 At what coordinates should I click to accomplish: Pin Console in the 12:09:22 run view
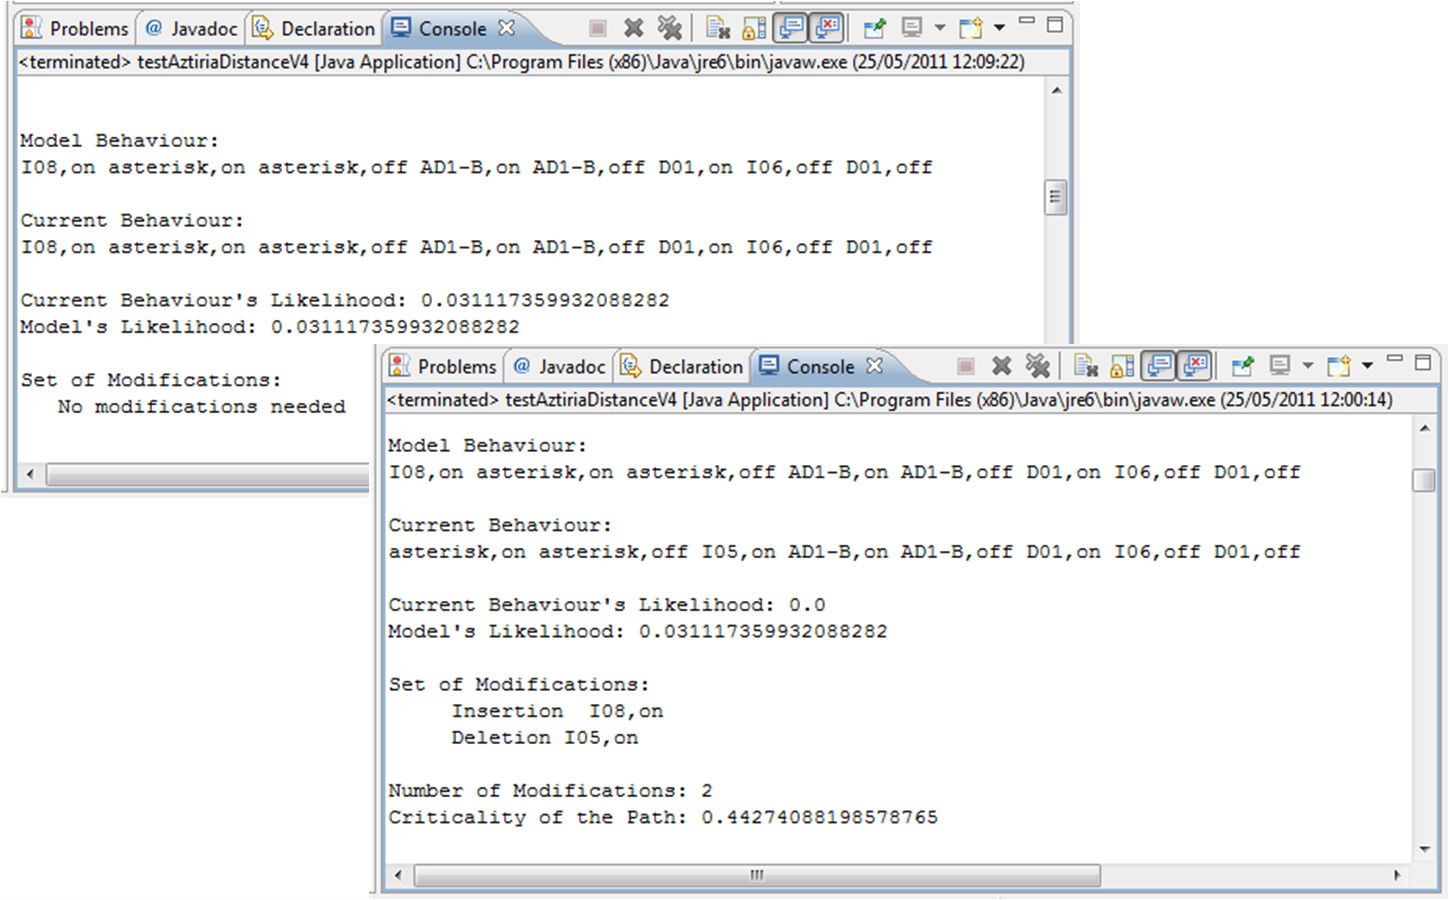(874, 28)
